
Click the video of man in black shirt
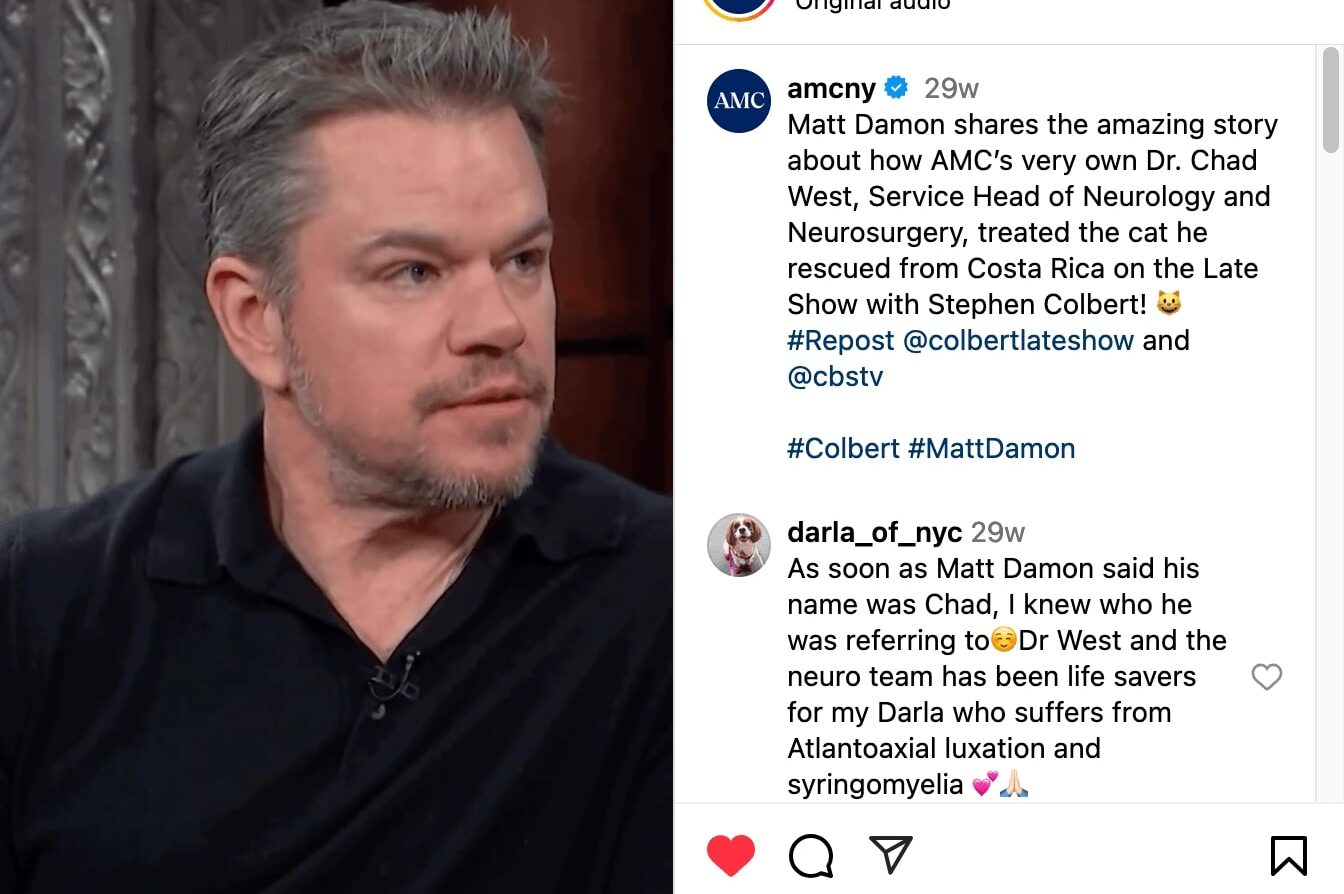tap(336, 447)
